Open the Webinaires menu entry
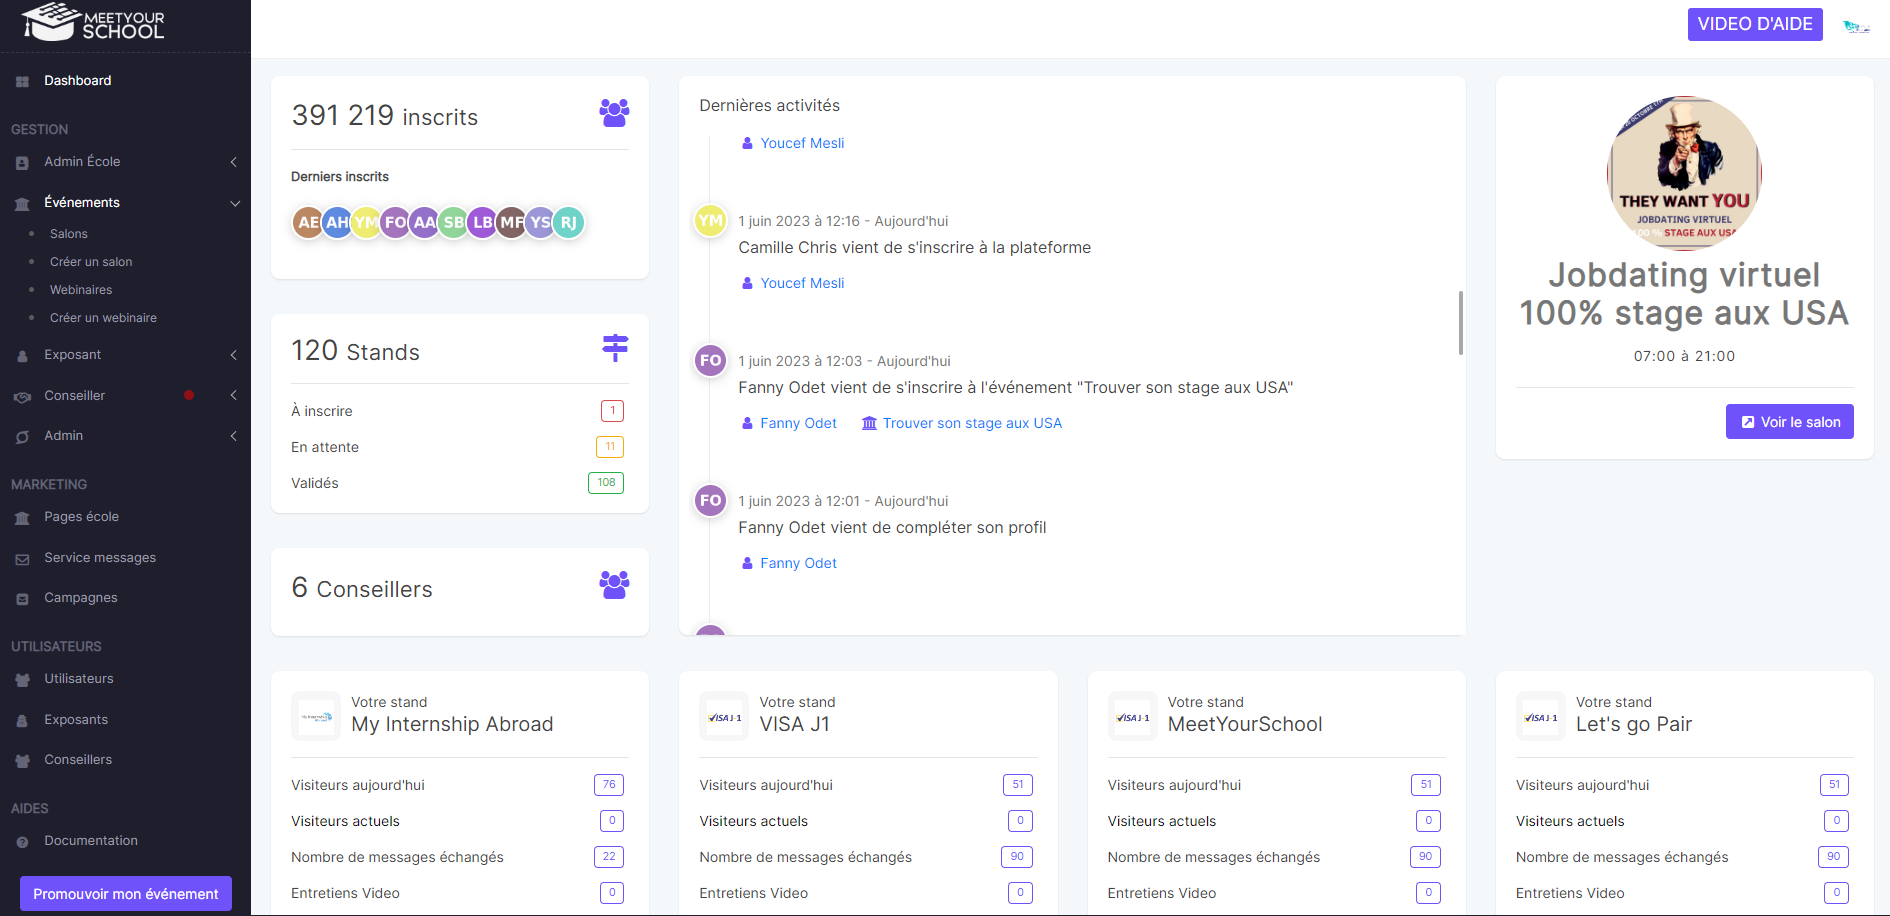1890x916 pixels. point(81,289)
